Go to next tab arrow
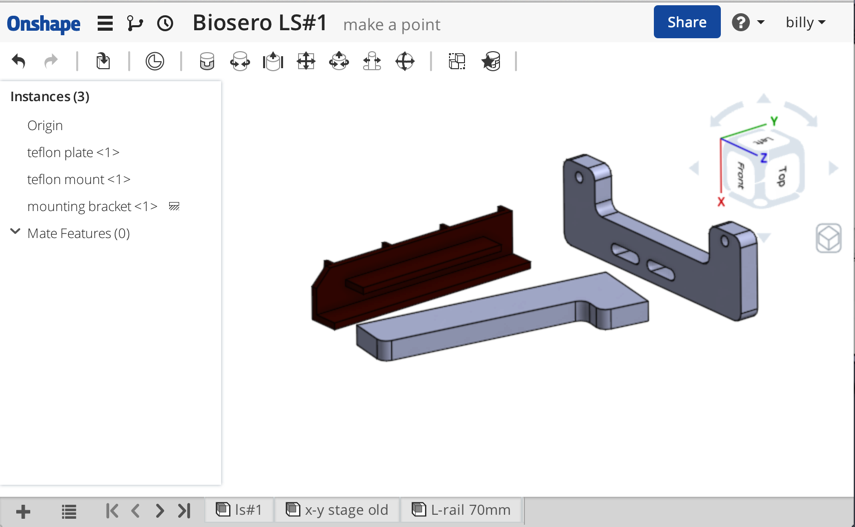The image size is (855, 527). coord(159,511)
